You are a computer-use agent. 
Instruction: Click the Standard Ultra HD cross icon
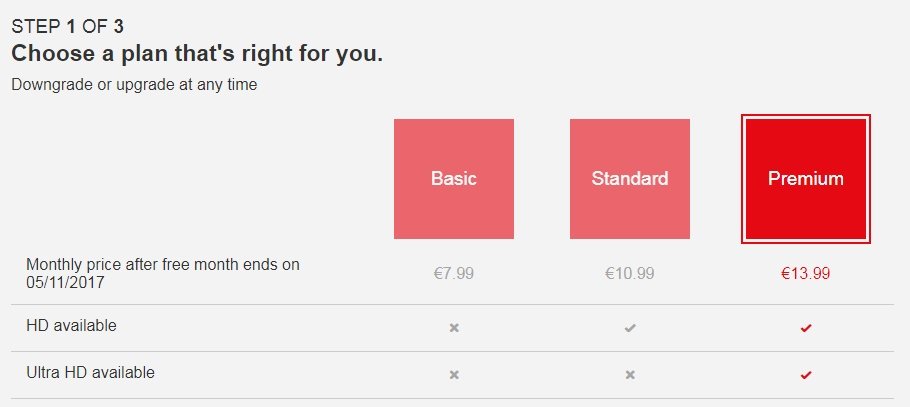(630, 375)
